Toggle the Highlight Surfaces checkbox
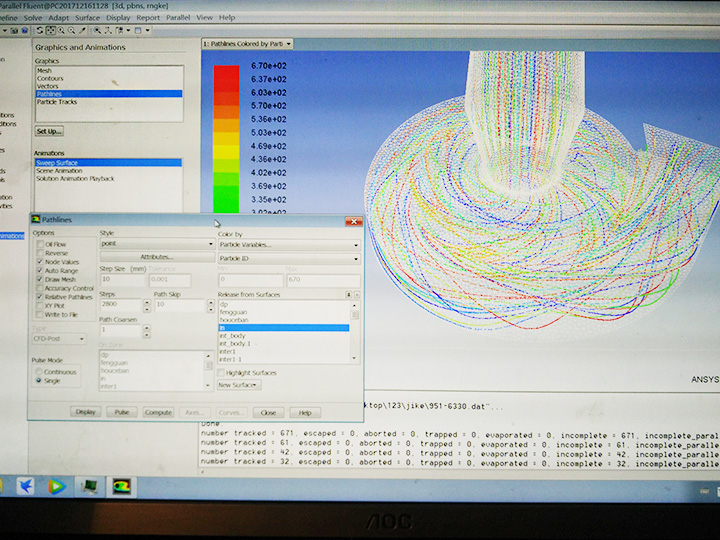This screenshot has height=540, width=720. (222, 372)
